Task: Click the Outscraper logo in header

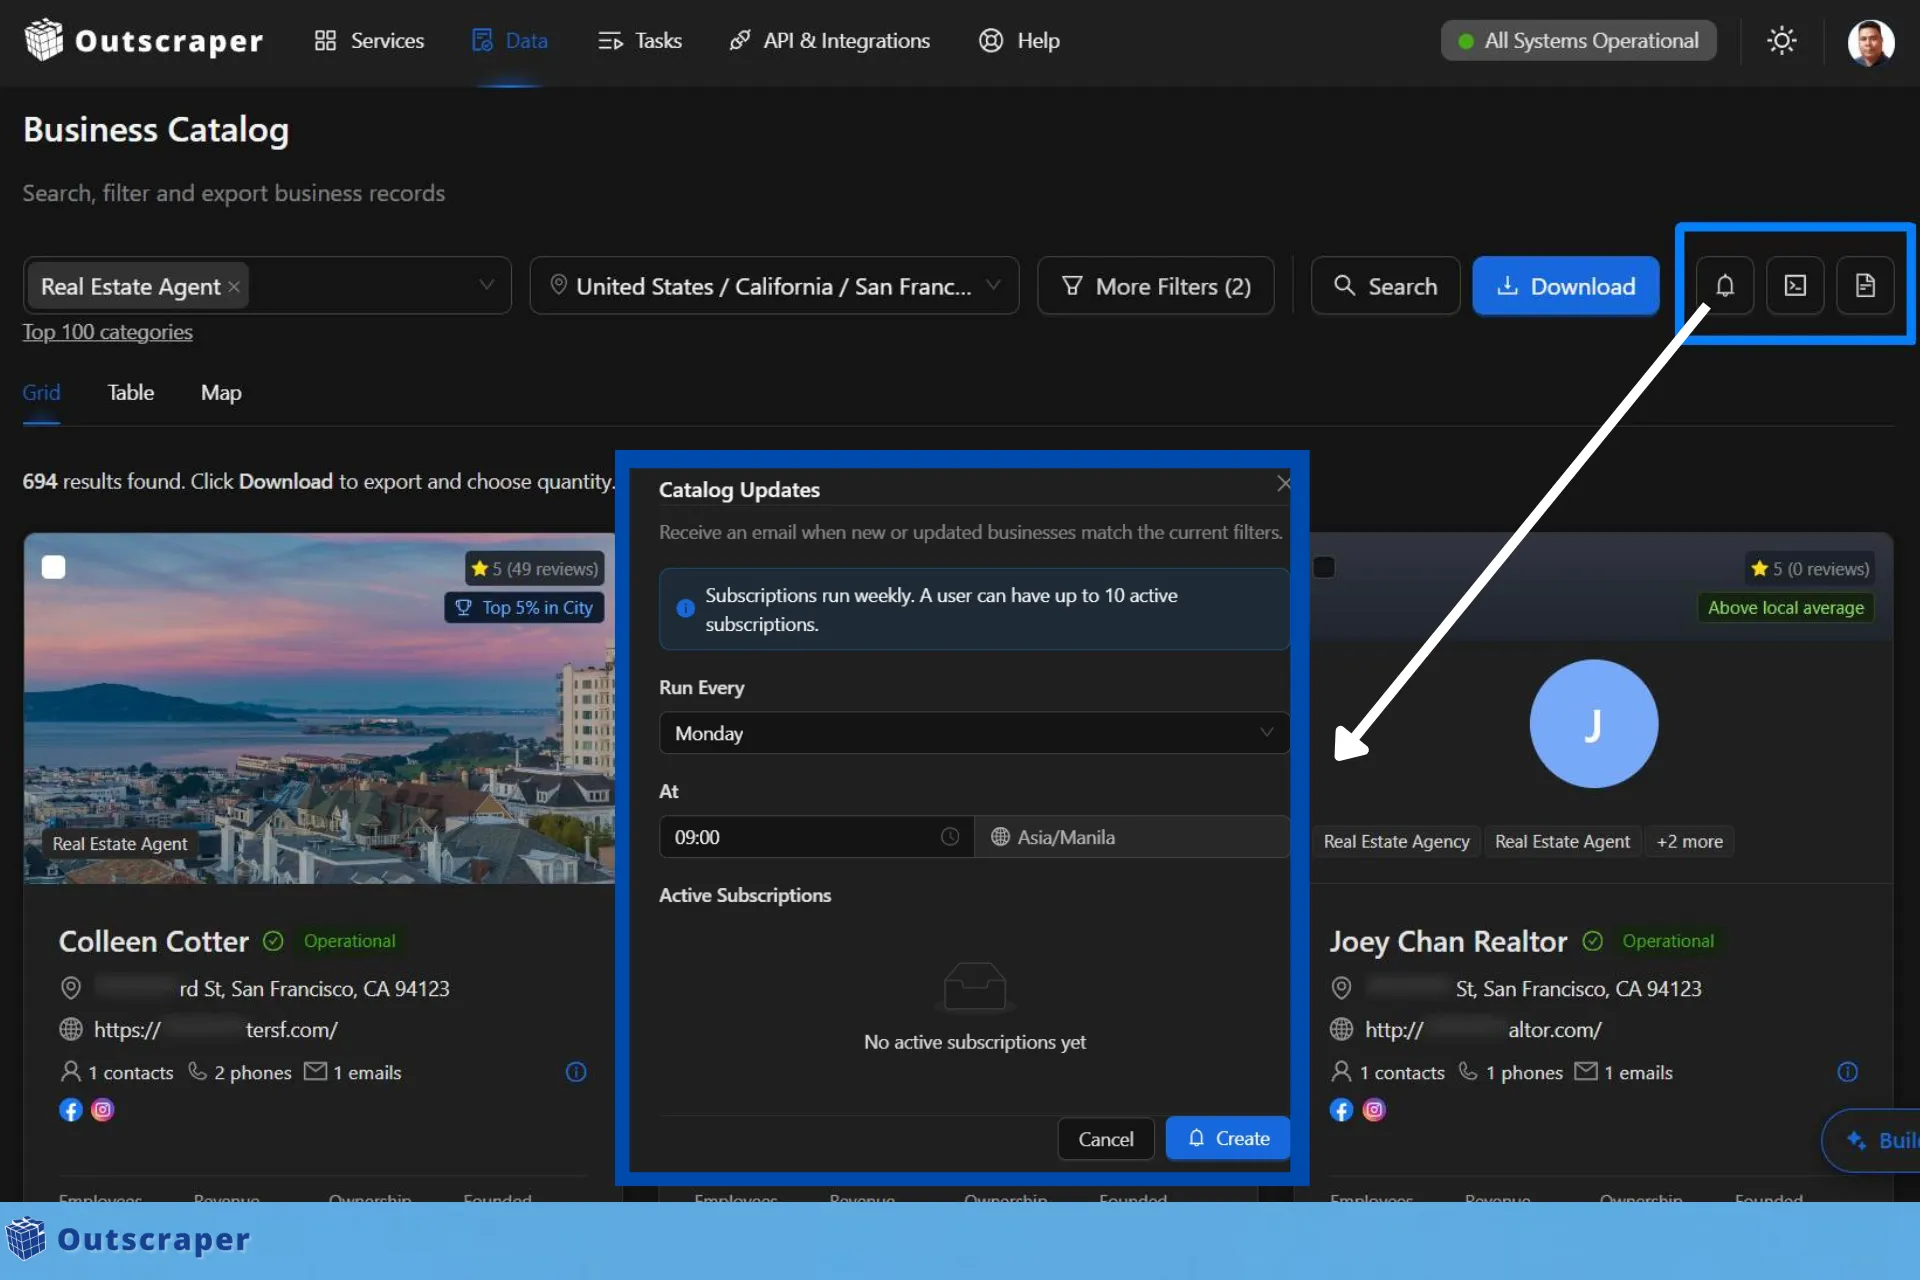Action: pyautogui.click(x=143, y=40)
